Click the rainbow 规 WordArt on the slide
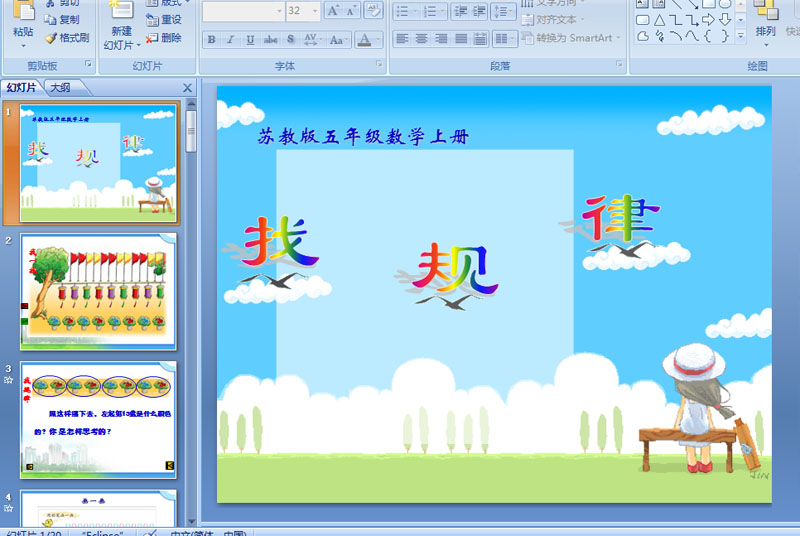Image resolution: width=800 pixels, height=536 pixels. point(454,269)
